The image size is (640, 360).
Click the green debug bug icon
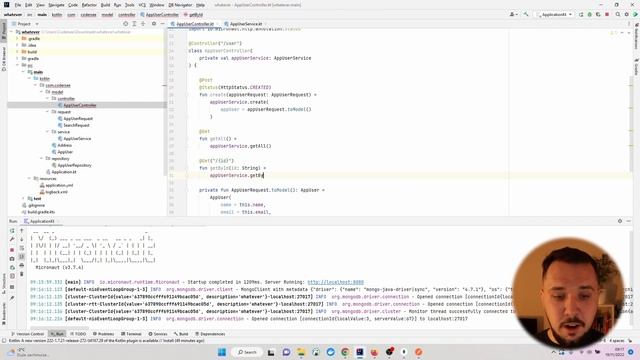[589, 14]
